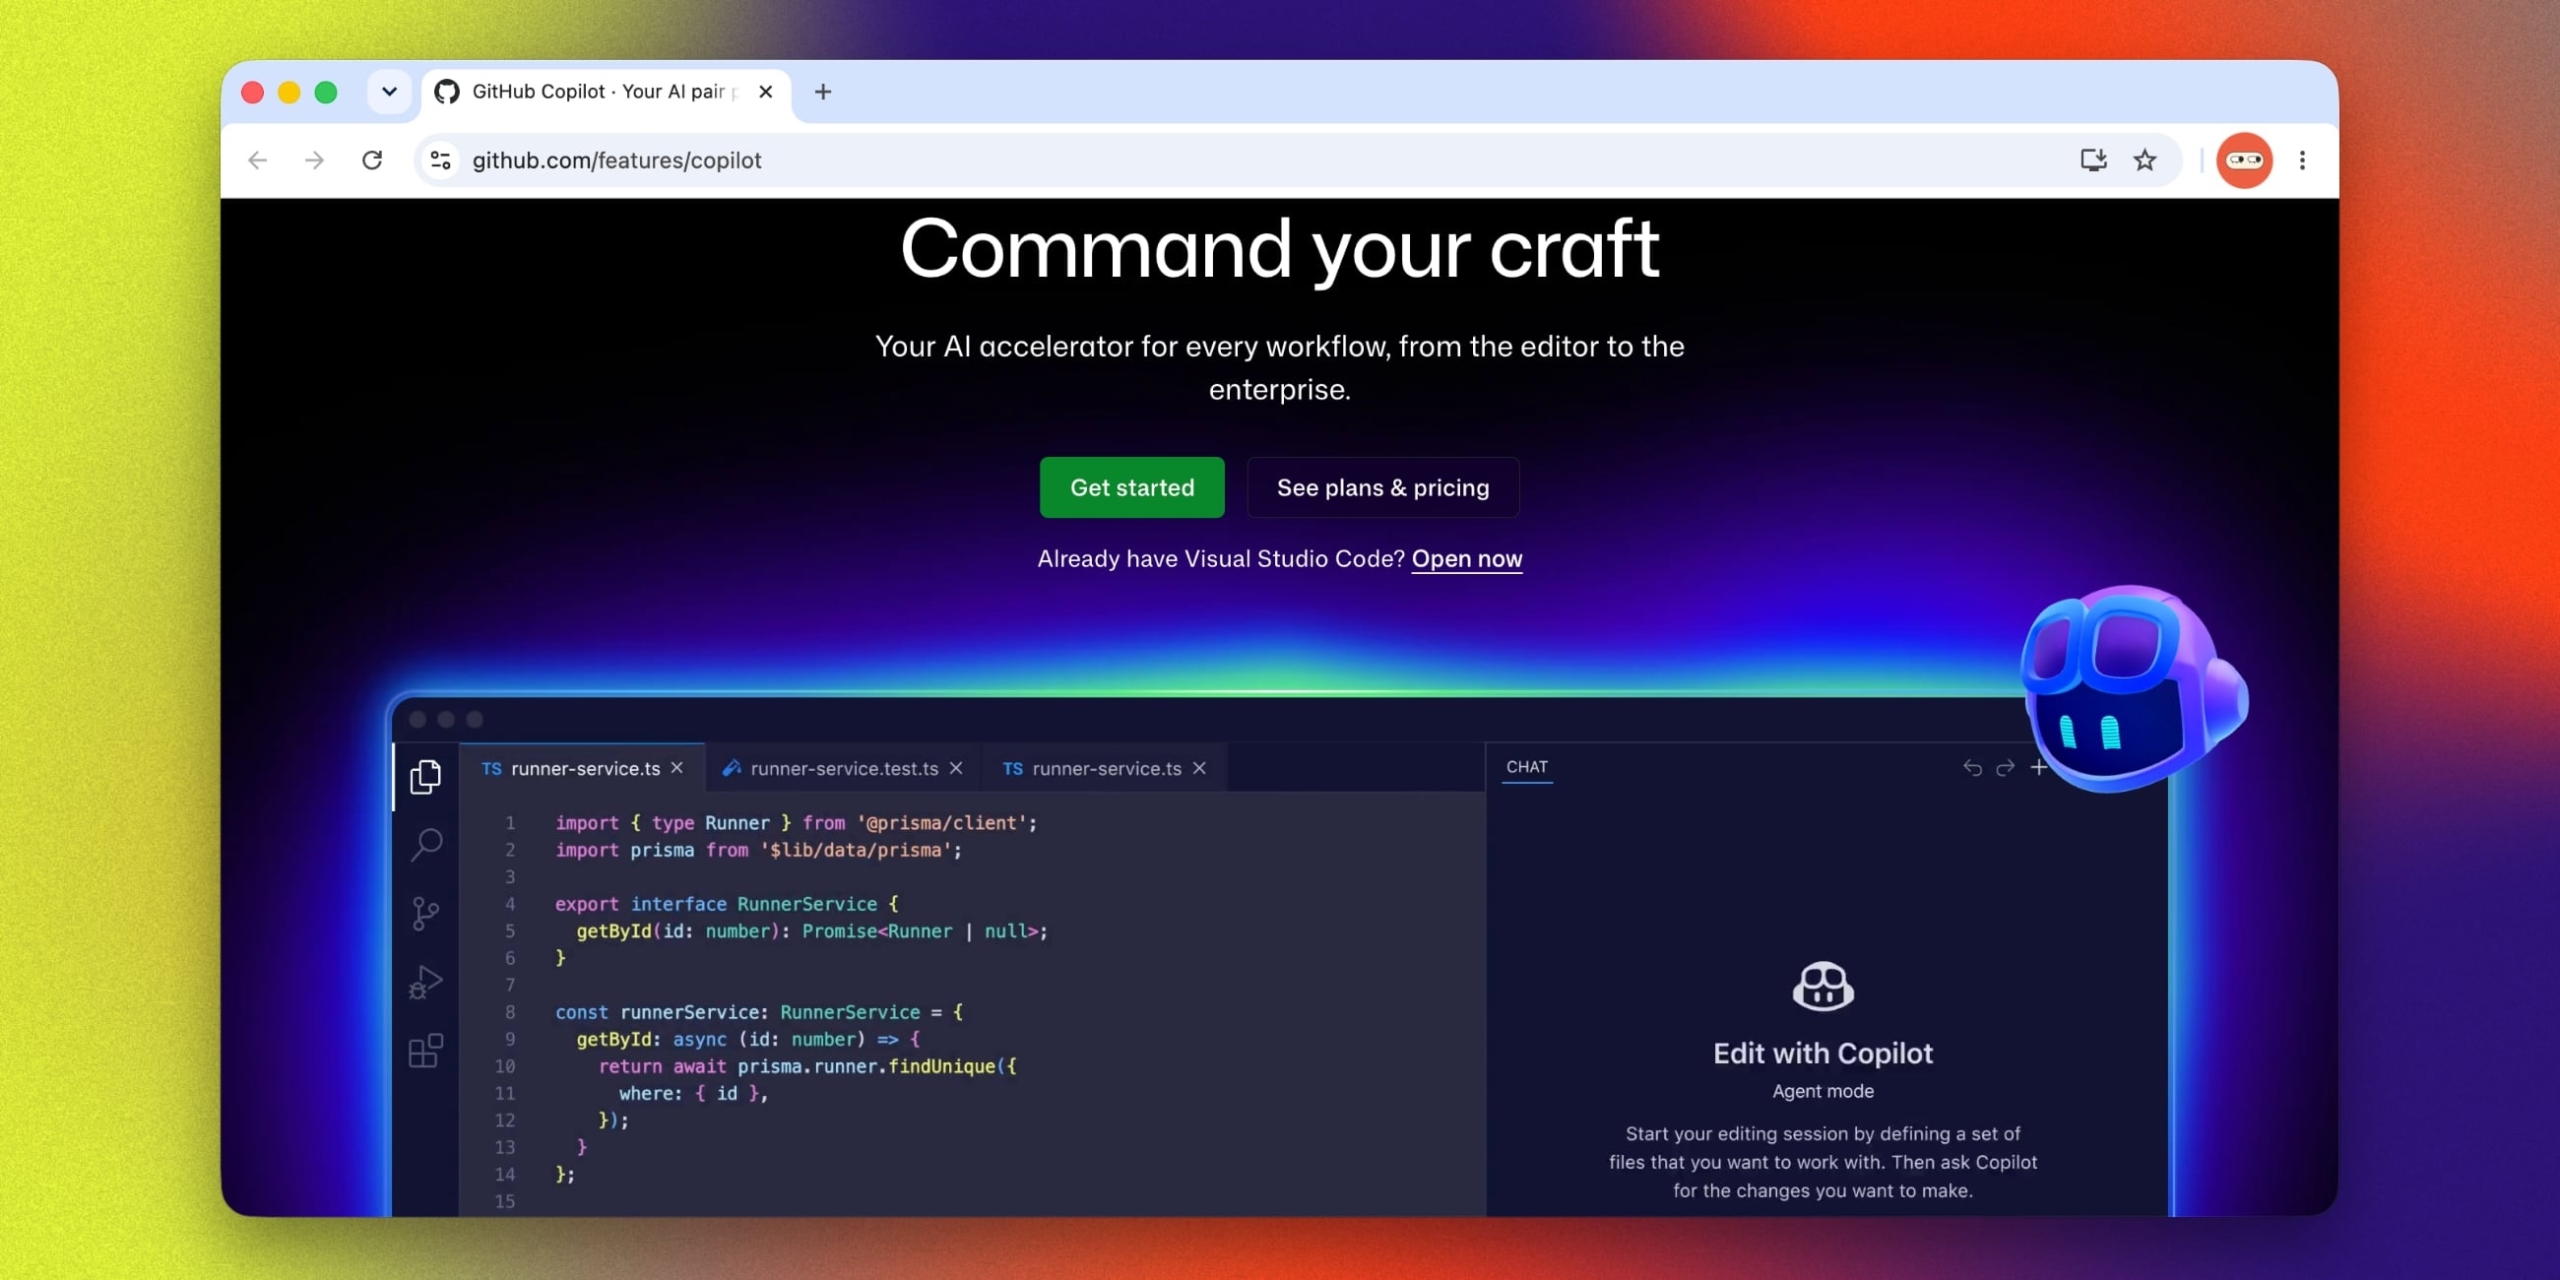Click the Get started button
This screenshot has width=2560, height=1280.
pos(1132,488)
